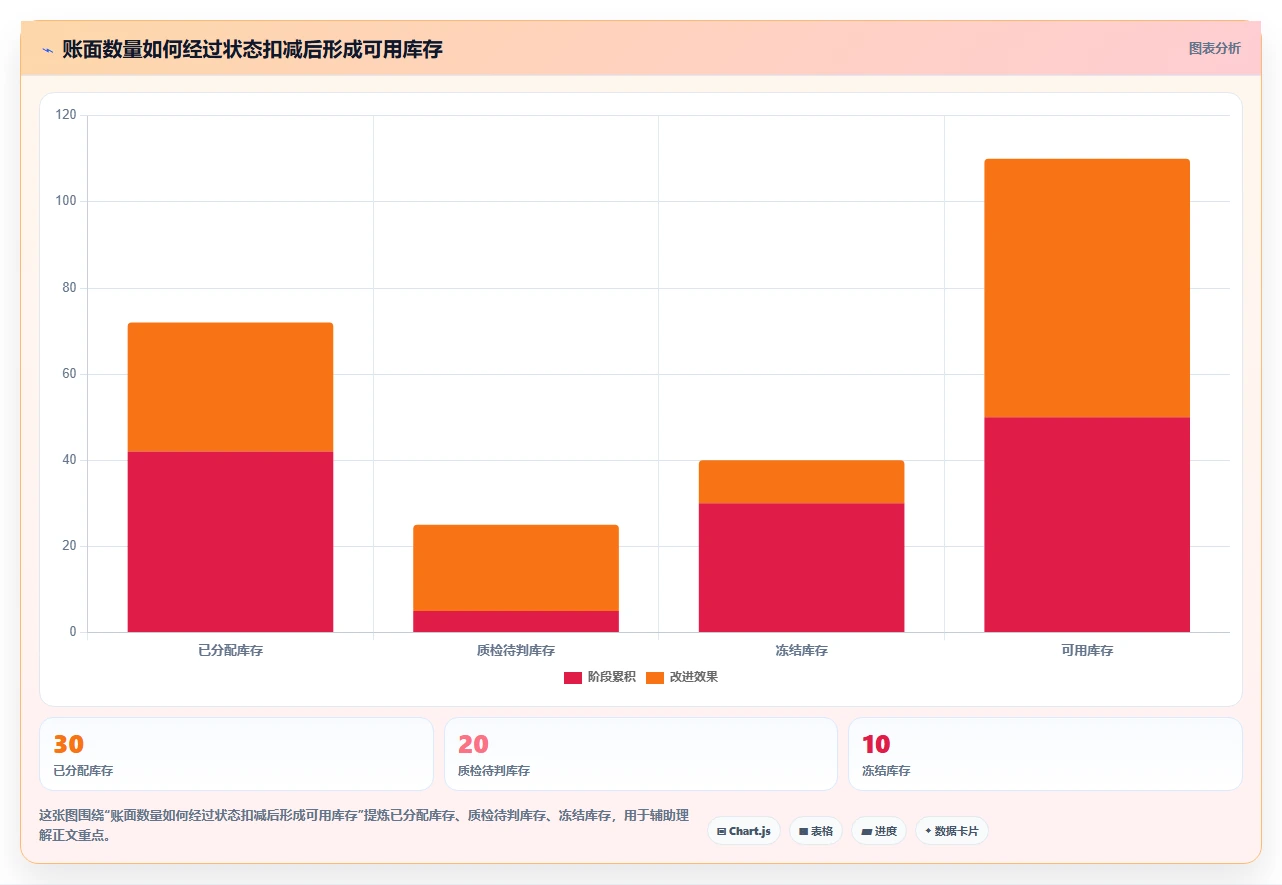Click the 图表分析 label in the header
The width and height of the screenshot is (1282, 885).
pyautogui.click(x=1214, y=48)
